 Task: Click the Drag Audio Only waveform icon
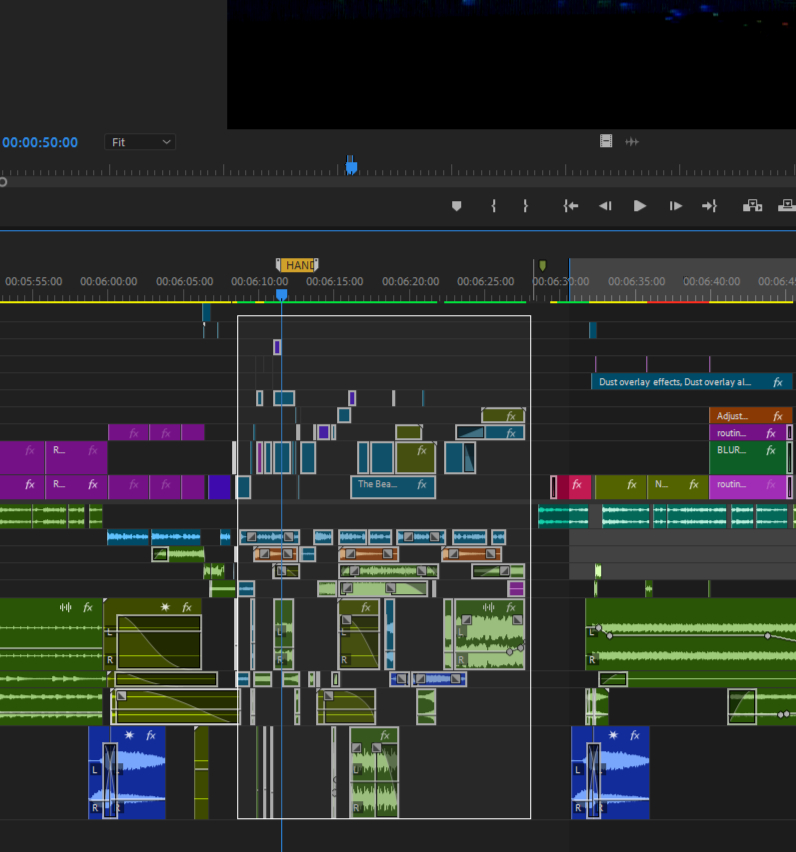[x=632, y=141]
